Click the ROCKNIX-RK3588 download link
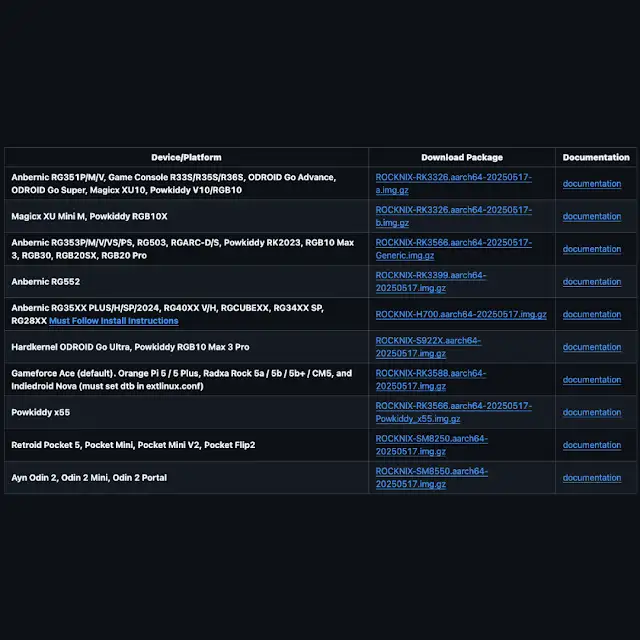Image resolution: width=640 pixels, height=640 pixels. pyautogui.click(x=430, y=373)
